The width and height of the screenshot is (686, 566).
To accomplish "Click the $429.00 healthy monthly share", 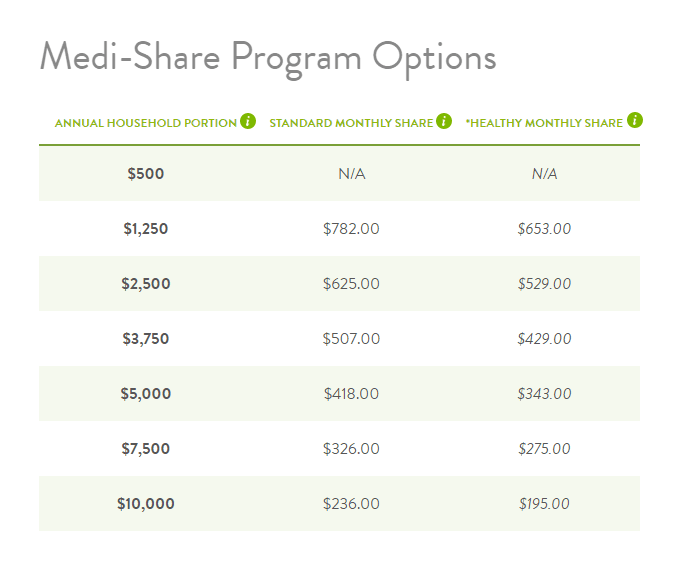I will (544, 339).
